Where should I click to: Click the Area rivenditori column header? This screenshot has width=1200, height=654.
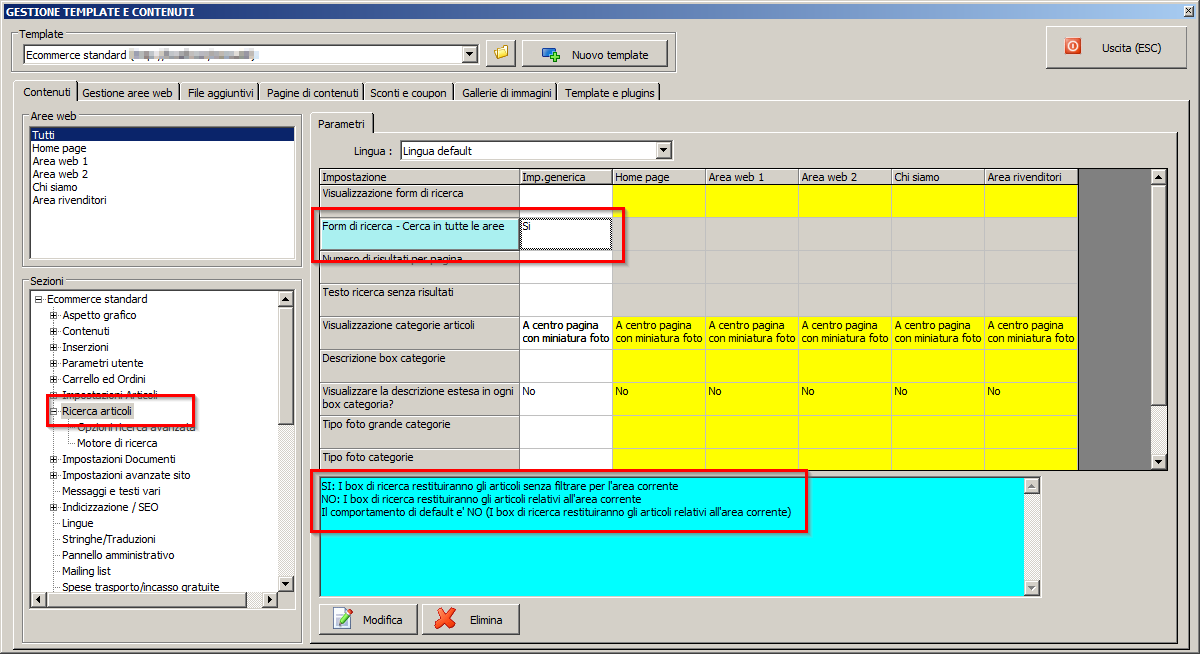coord(1031,177)
